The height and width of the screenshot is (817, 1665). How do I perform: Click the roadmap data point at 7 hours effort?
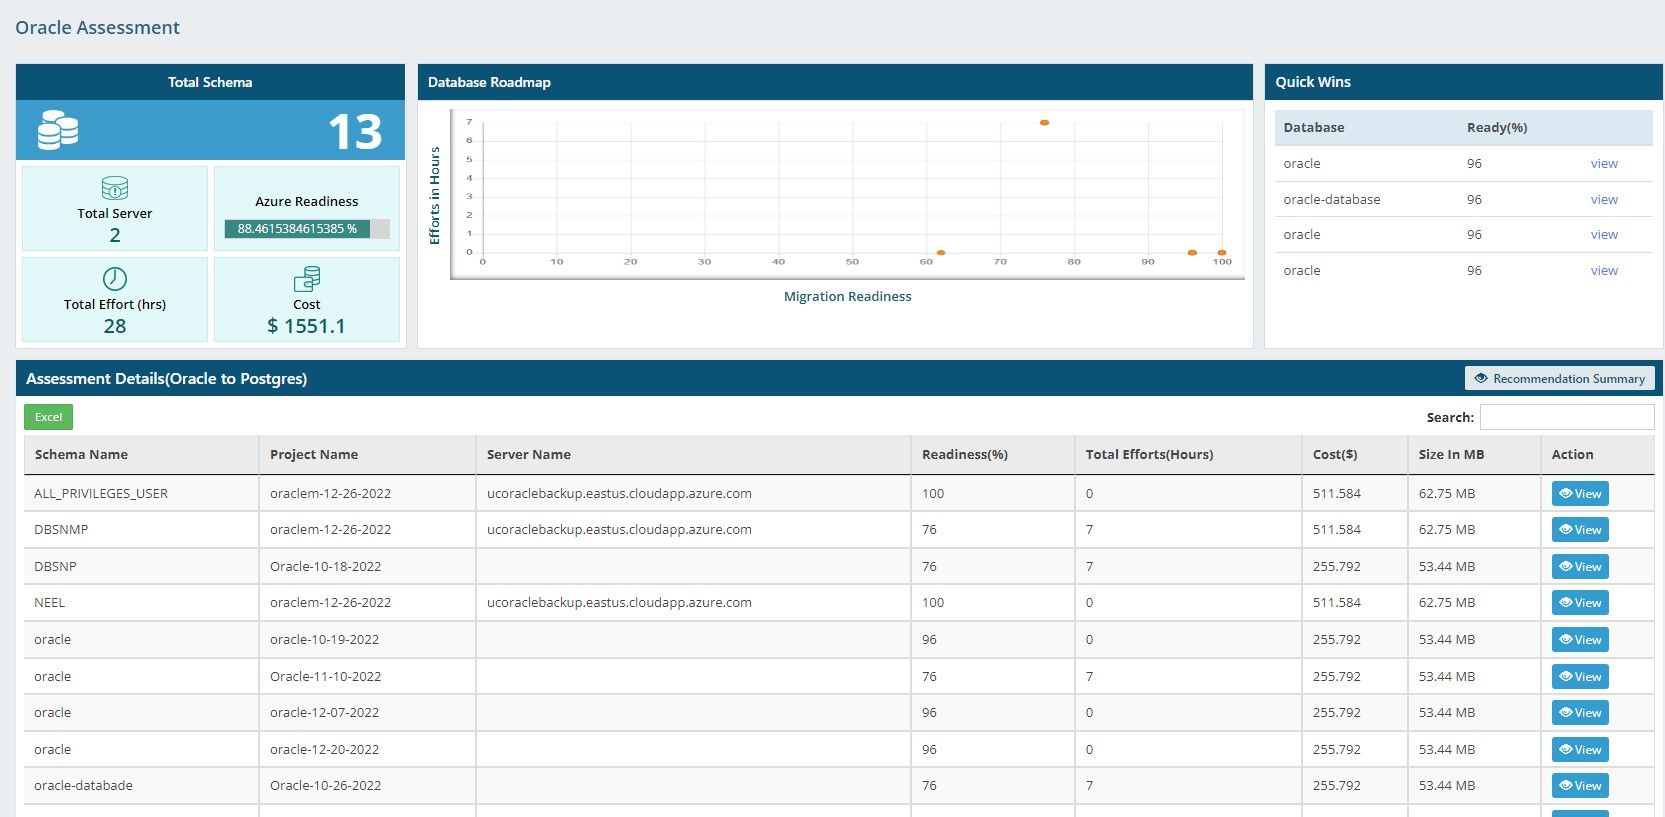(x=1044, y=123)
